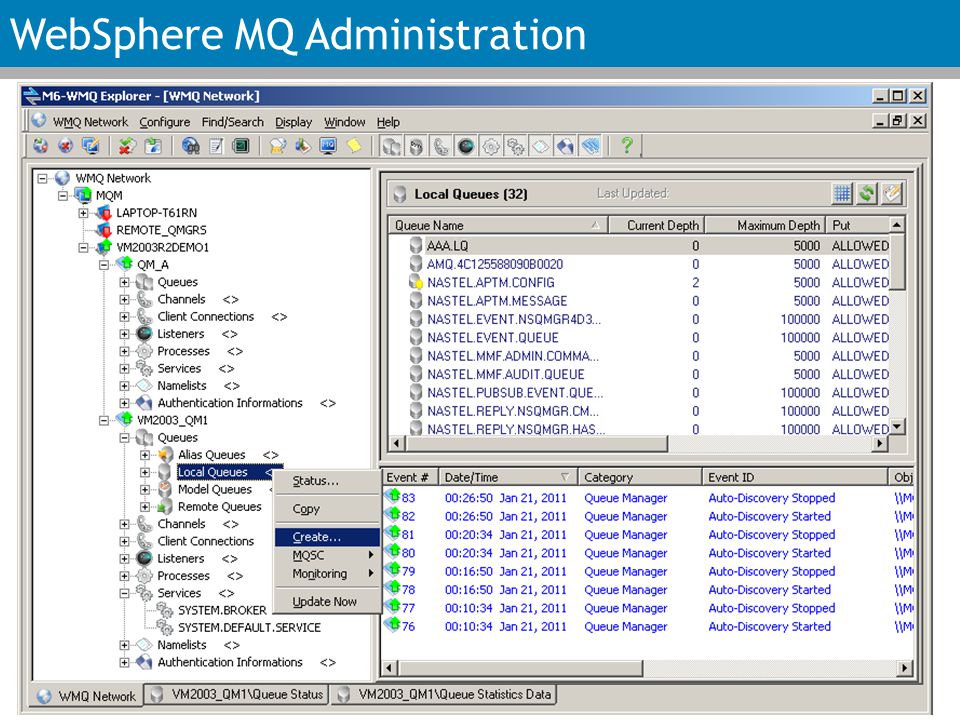Expand the Remote Queues node
960x720 pixels.
pos(145,507)
